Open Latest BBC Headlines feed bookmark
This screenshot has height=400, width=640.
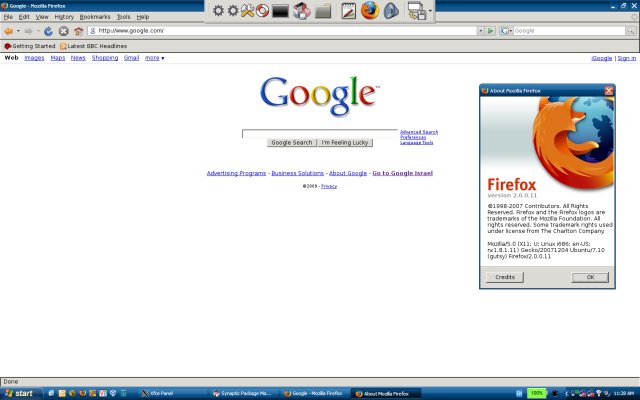(x=93, y=46)
